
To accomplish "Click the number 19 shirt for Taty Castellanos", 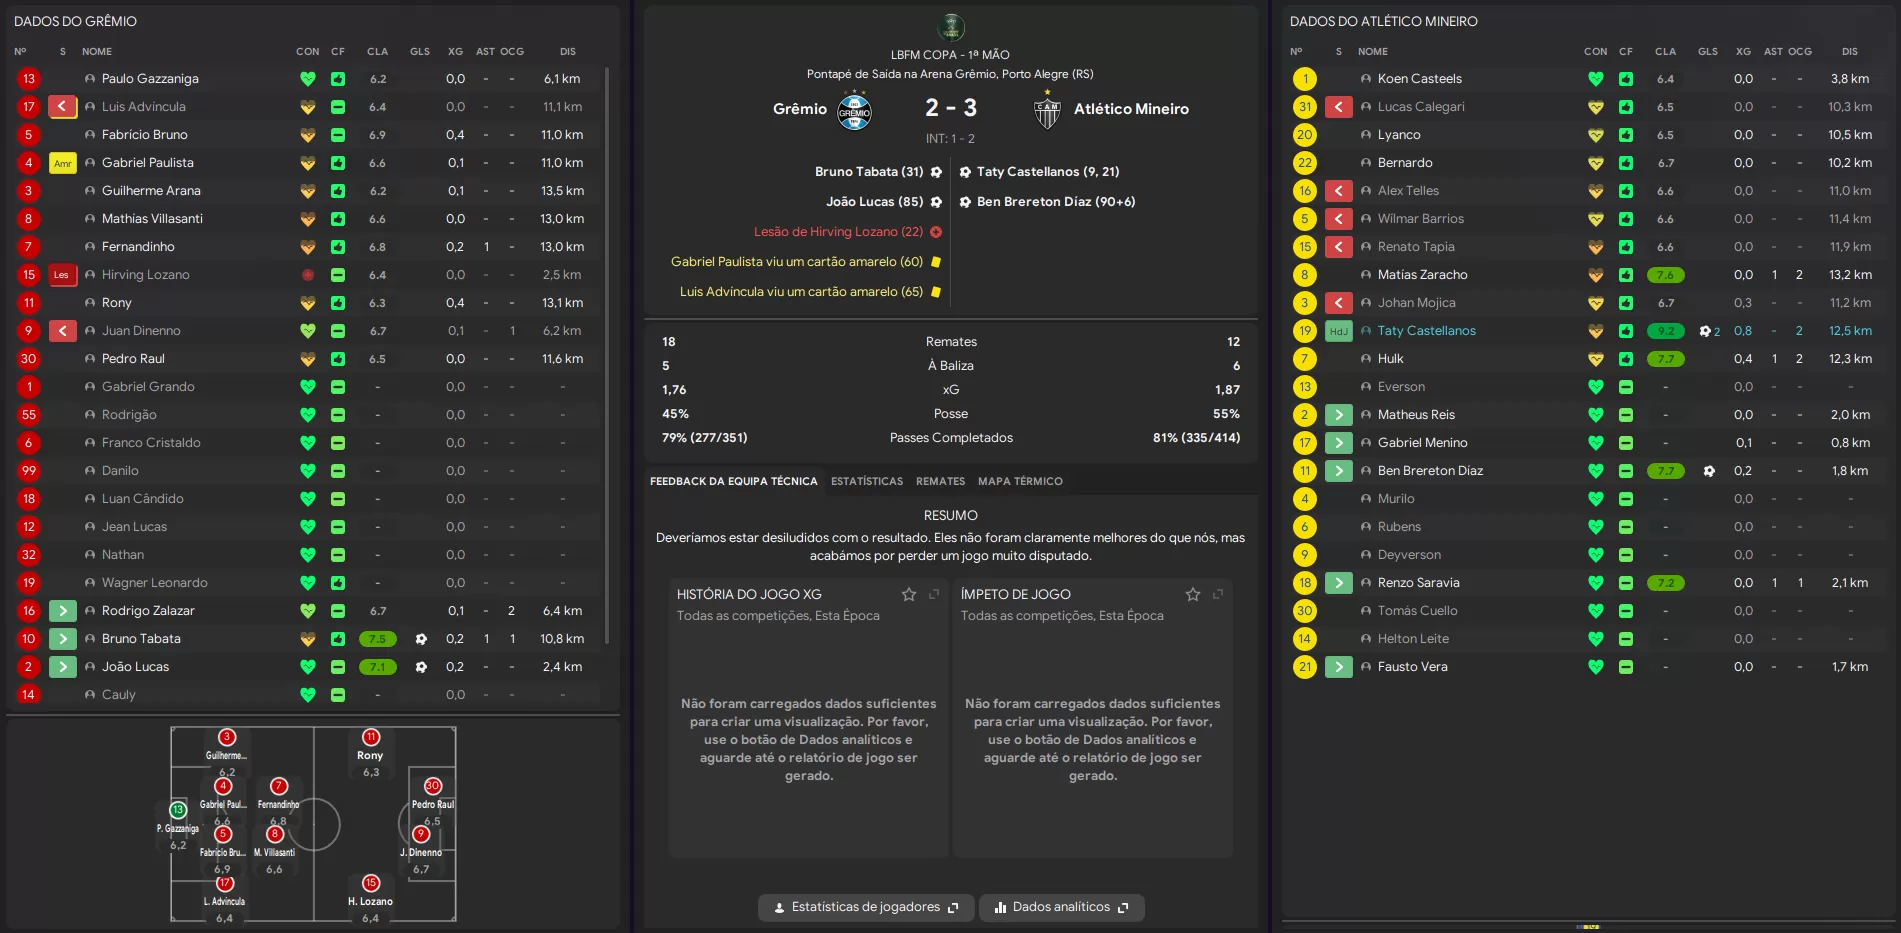I will [x=1304, y=331].
